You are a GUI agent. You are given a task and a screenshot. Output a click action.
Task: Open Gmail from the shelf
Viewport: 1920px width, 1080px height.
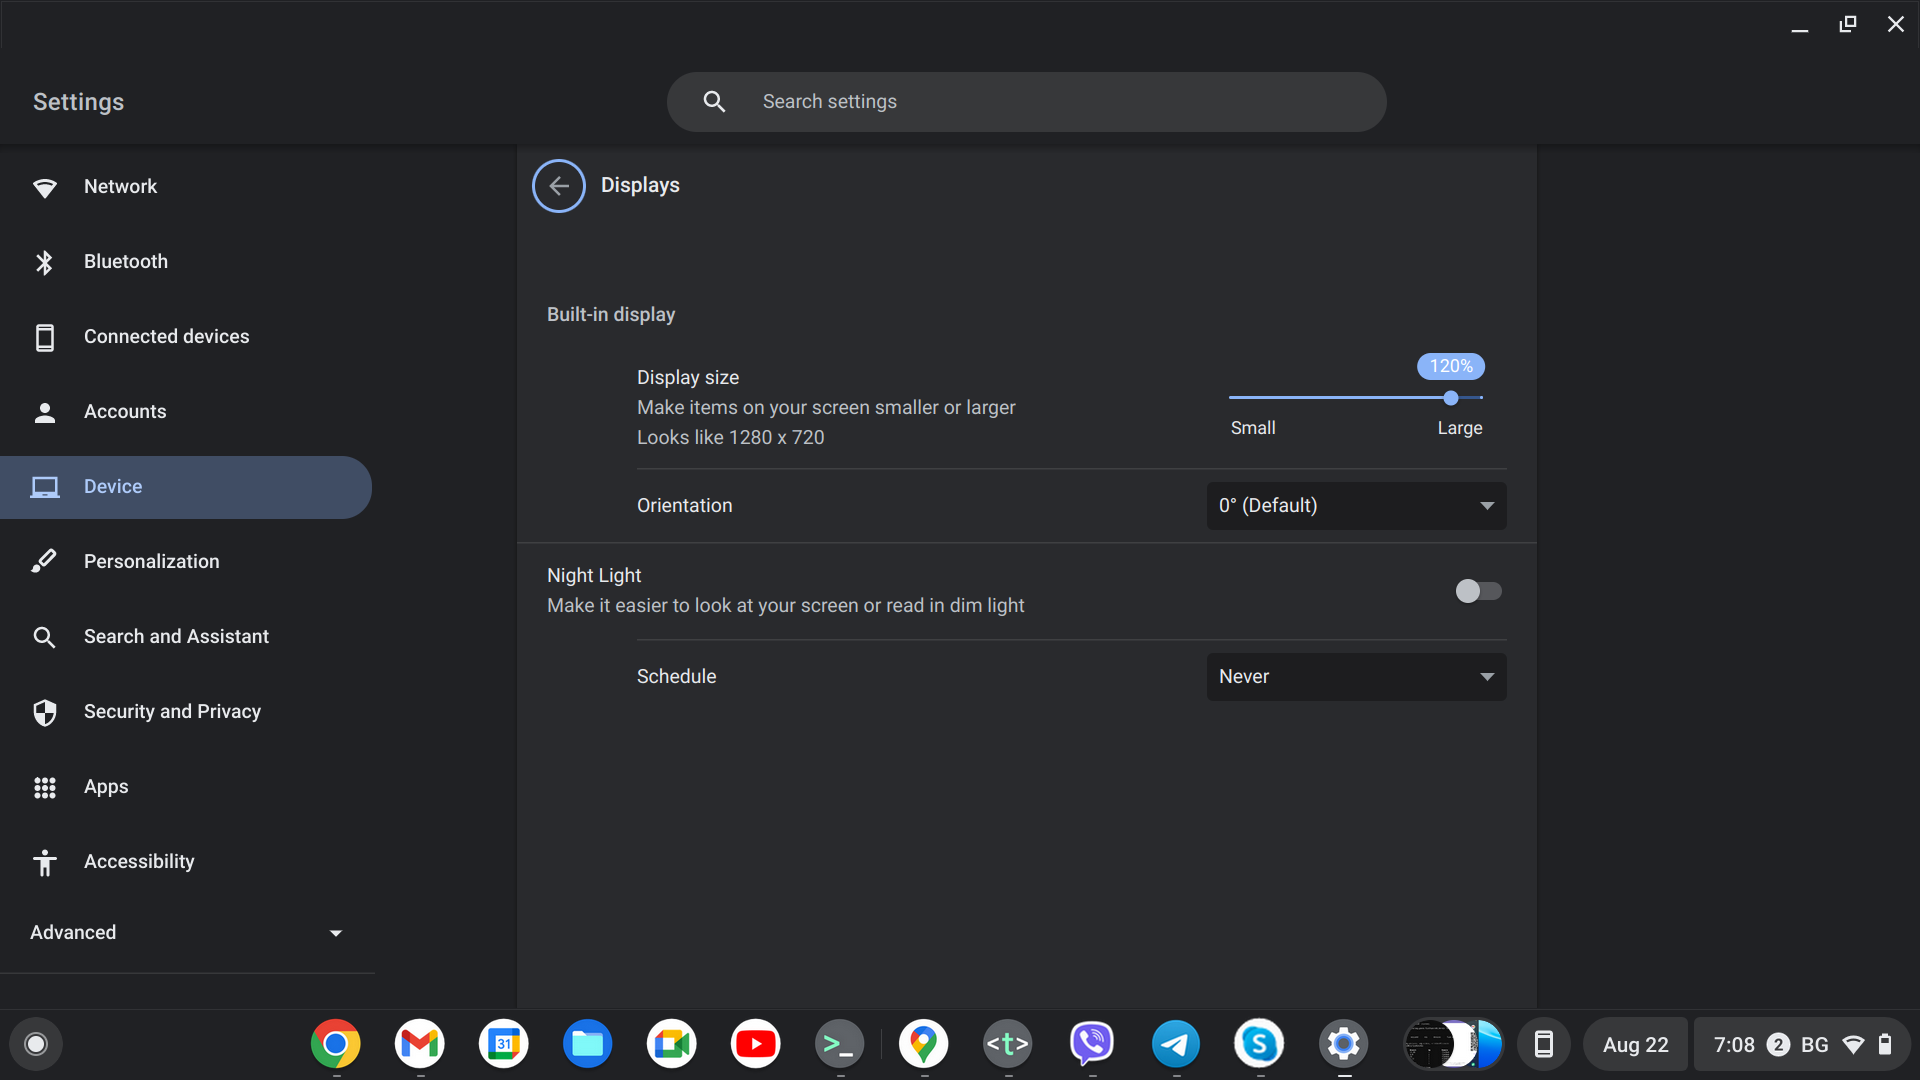pyautogui.click(x=419, y=1044)
